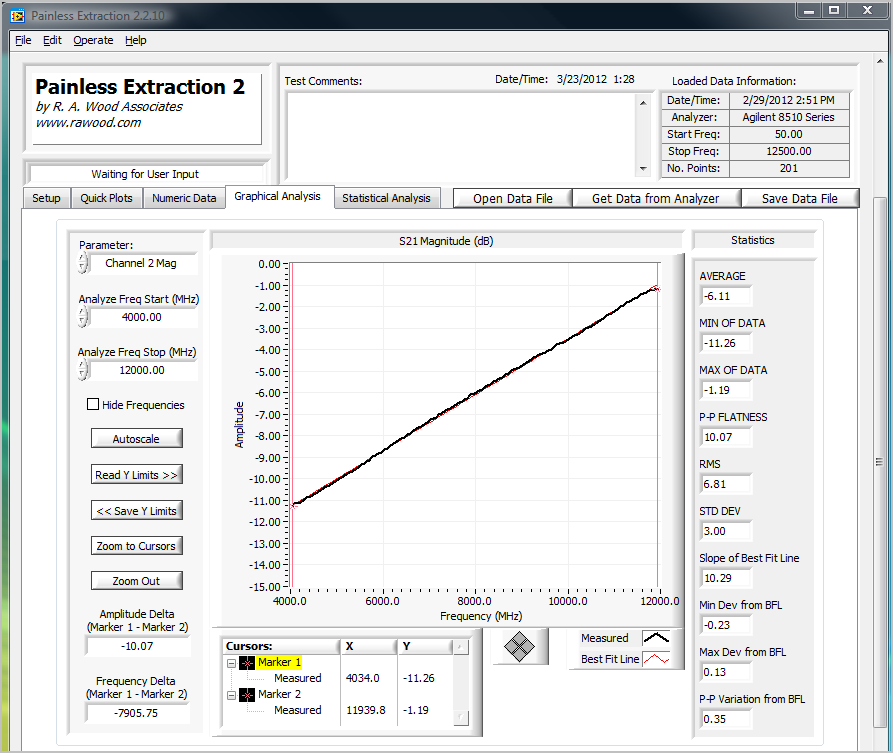This screenshot has width=893, height=753.
Task: Click the RMS value 6.81
Action: (726, 484)
